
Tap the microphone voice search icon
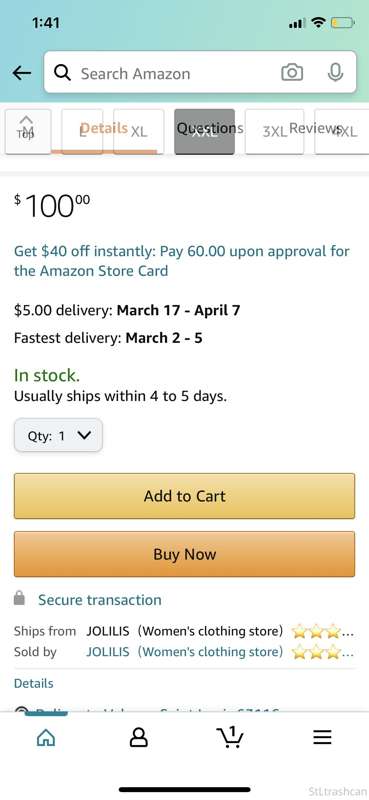coord(335,72)
